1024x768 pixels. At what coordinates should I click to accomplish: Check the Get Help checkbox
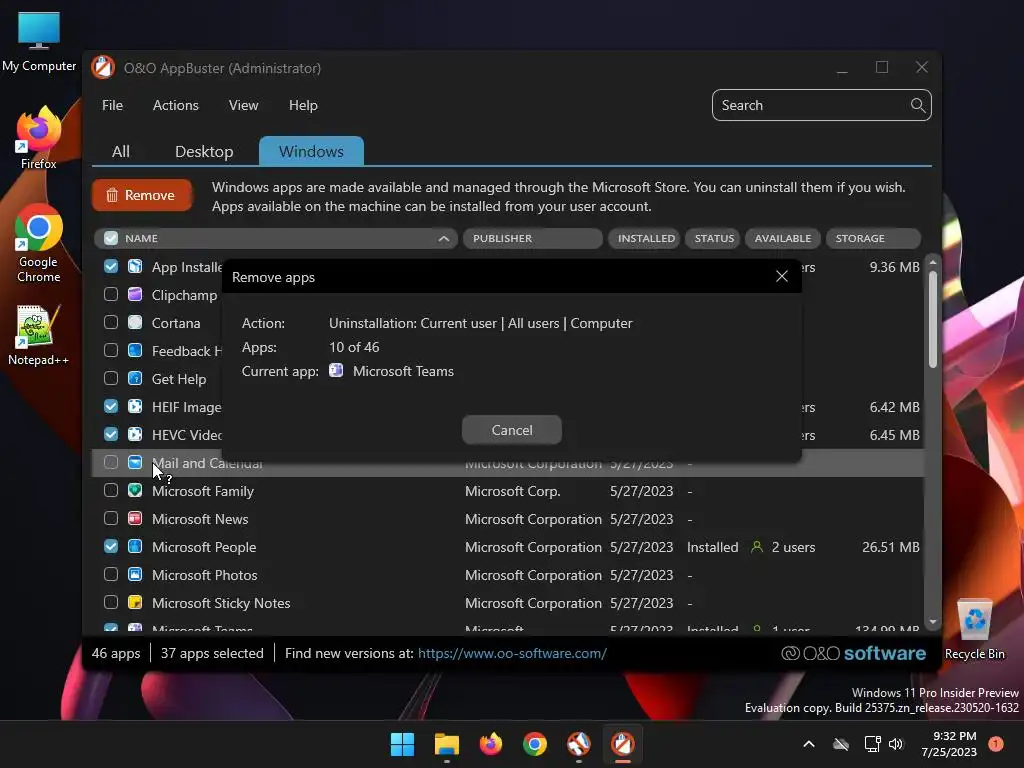point(111,379)
